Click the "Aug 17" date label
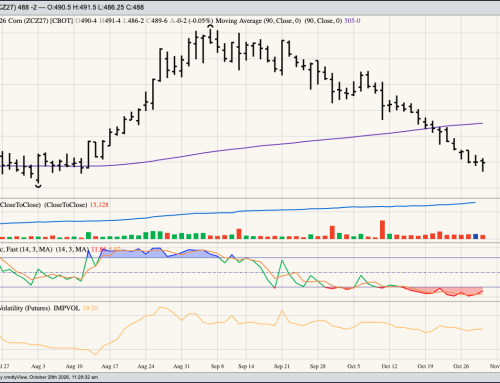Screen dimensions: 500x383 (x=110, y=366)
